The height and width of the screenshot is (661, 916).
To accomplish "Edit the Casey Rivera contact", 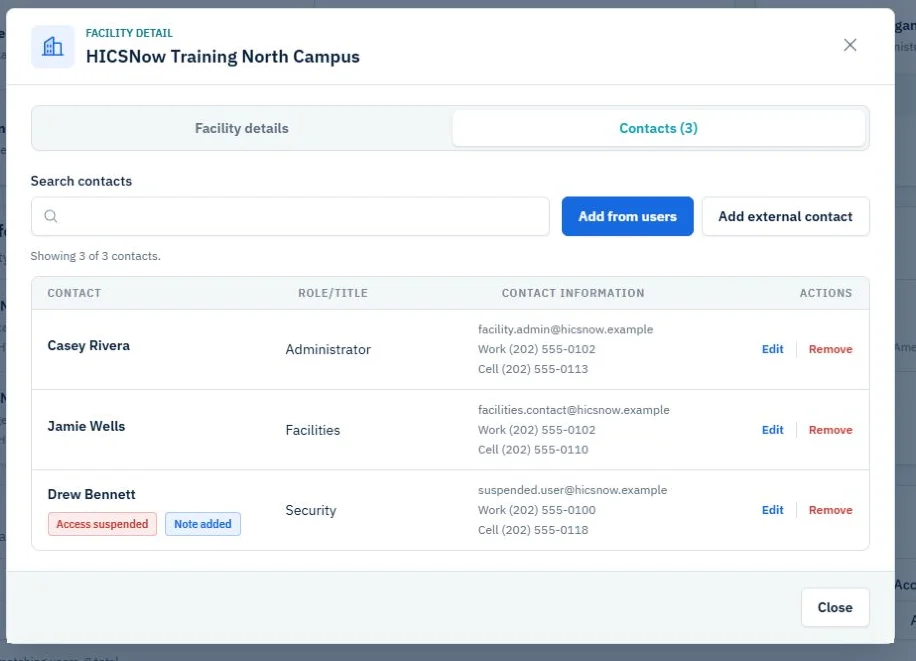I will (x=772, y=349).
